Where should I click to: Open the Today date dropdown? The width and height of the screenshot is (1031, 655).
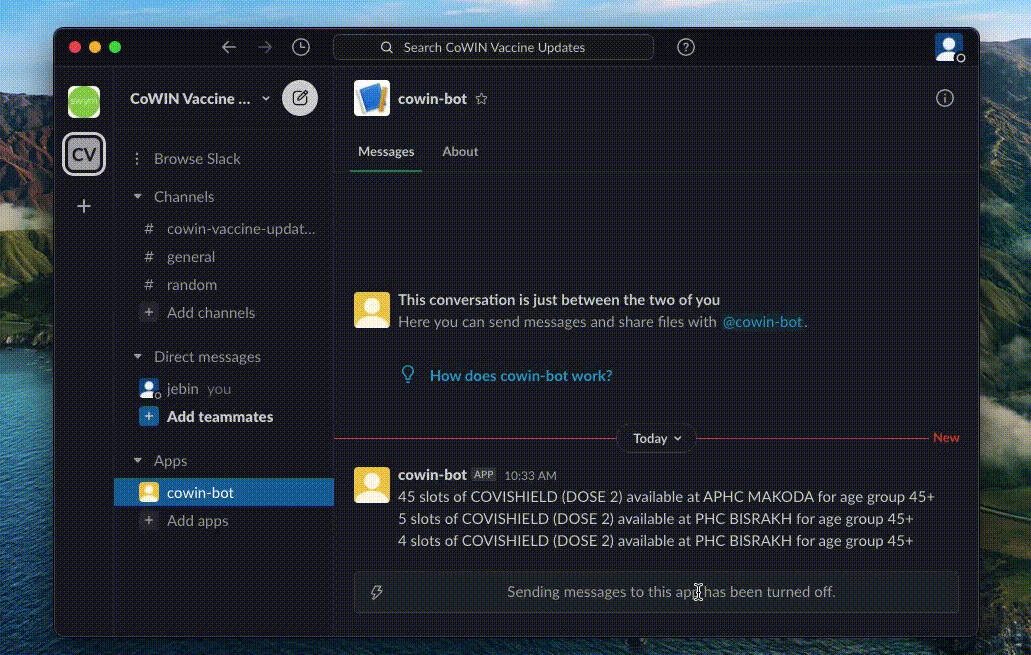click(x=657, y=439)
